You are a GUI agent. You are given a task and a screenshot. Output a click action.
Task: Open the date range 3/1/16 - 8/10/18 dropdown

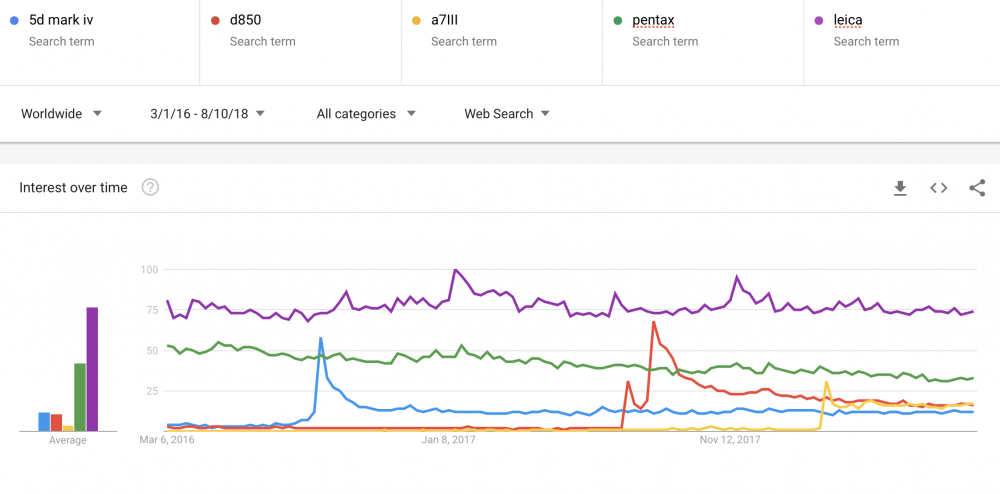point(207,114)
